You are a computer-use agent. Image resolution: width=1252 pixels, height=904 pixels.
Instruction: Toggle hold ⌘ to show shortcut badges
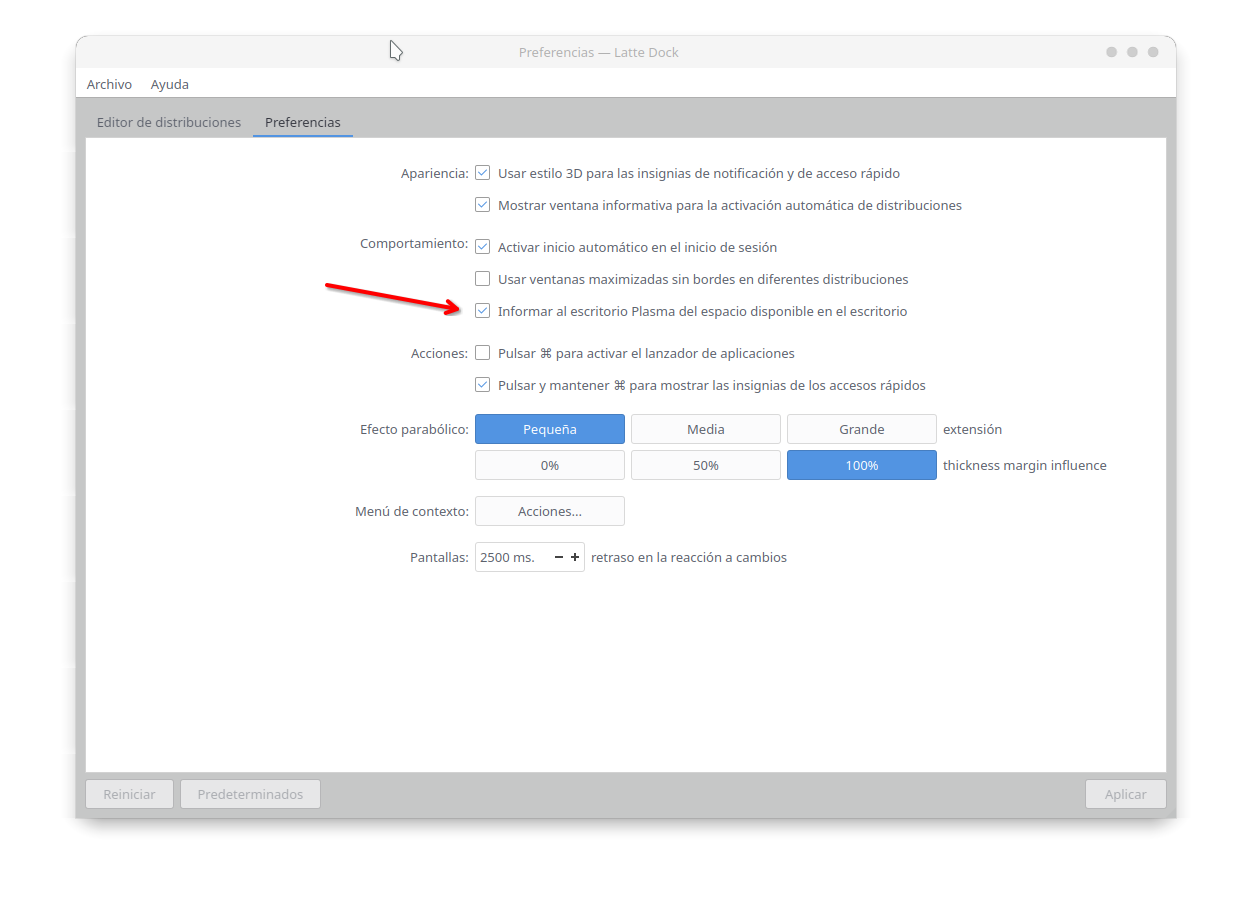[483, 385]
